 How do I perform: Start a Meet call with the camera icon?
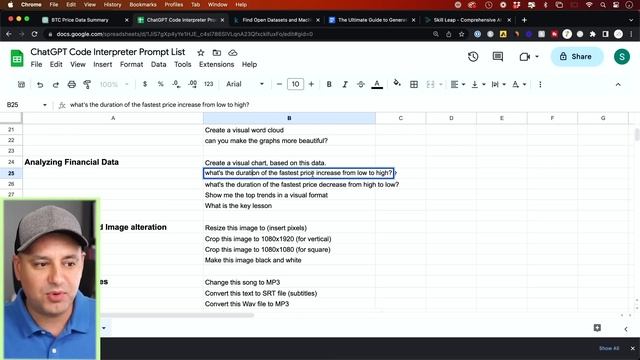click(524, 57)
